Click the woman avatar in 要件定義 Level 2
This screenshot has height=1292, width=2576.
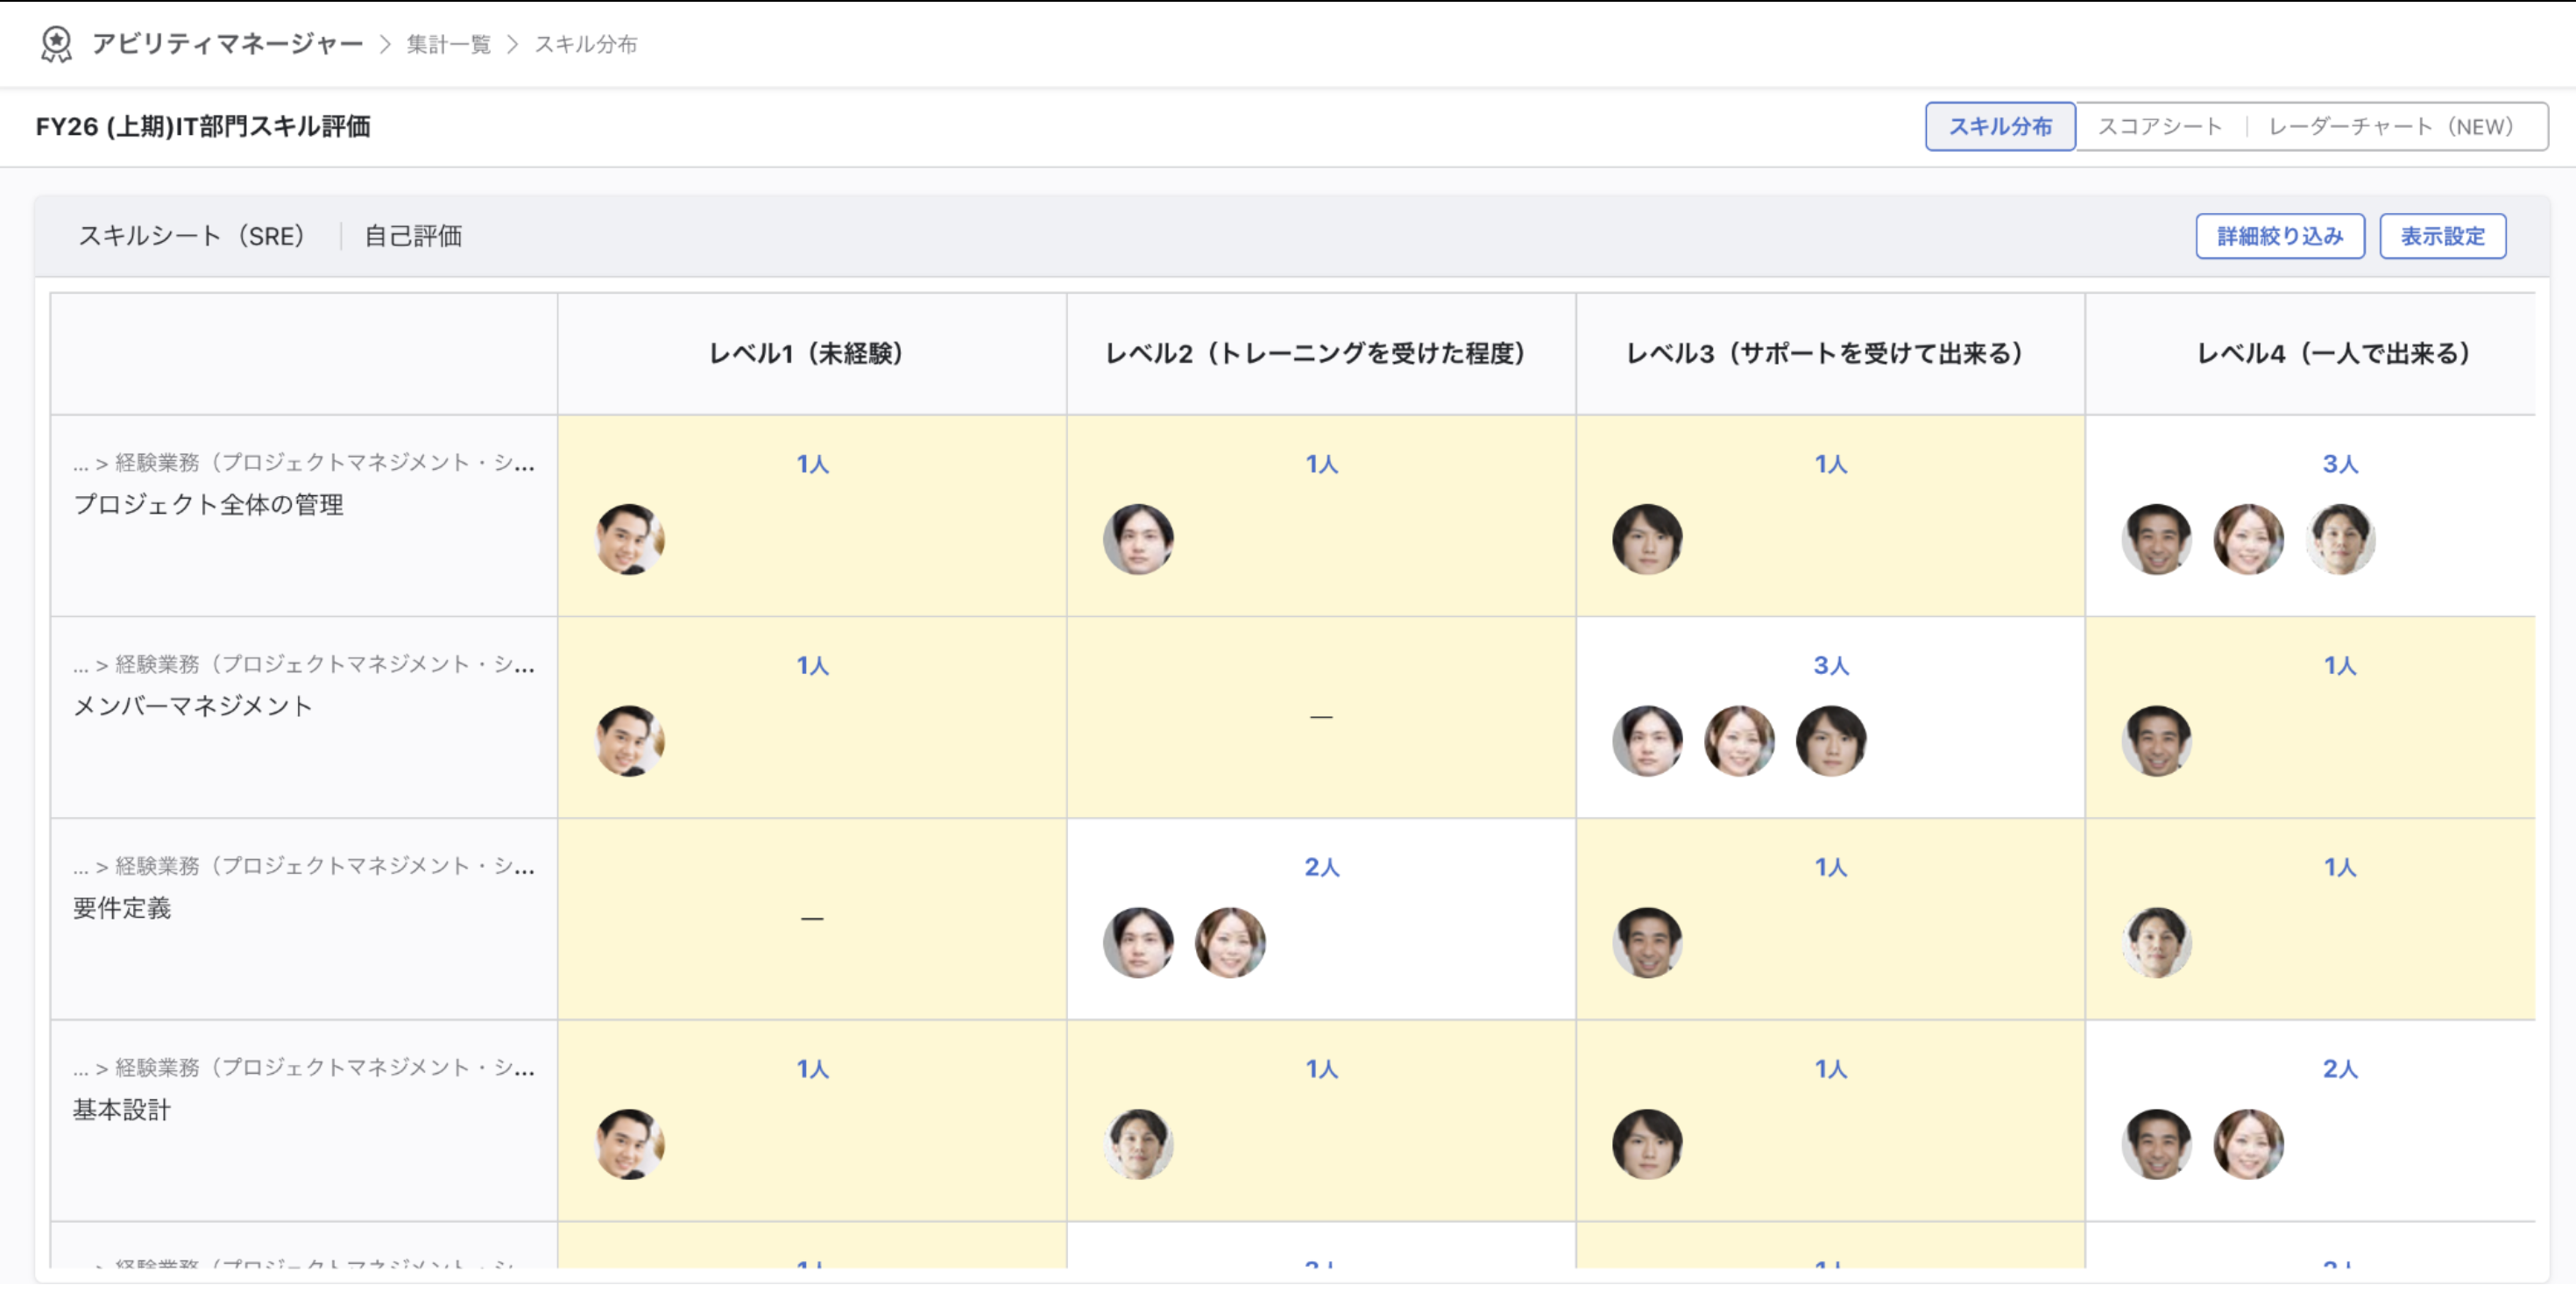click(1231, 943)
